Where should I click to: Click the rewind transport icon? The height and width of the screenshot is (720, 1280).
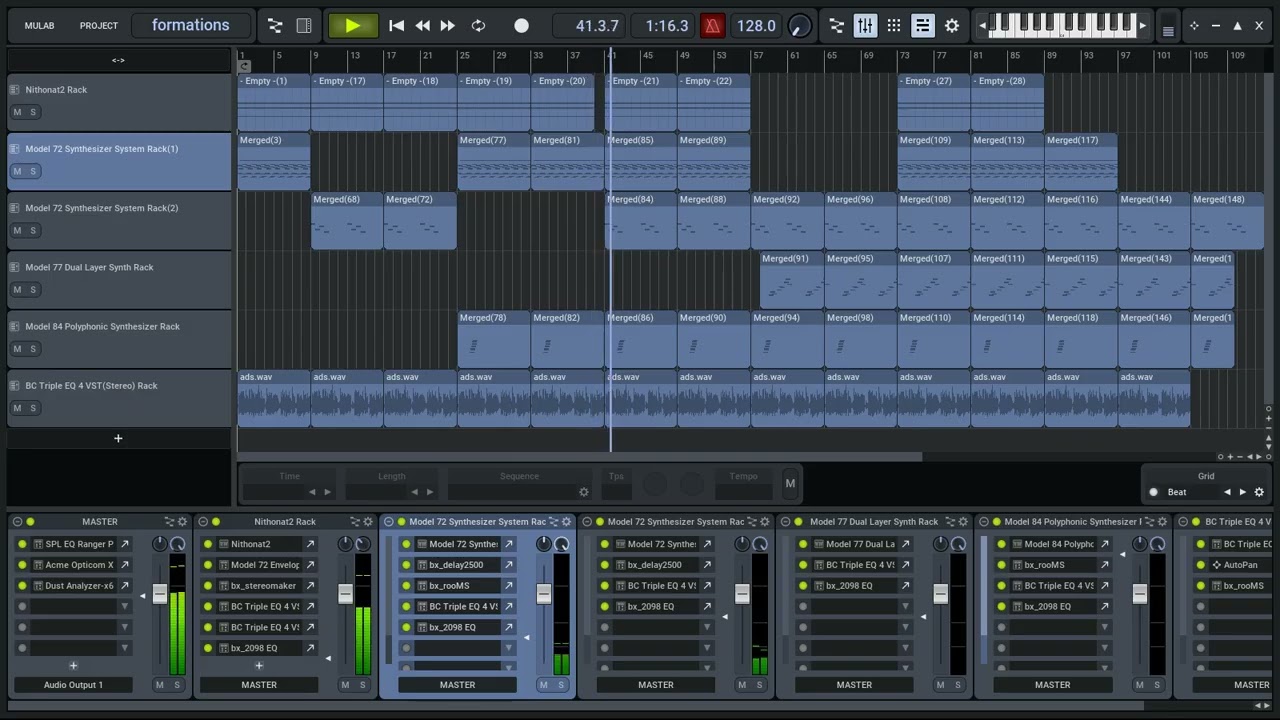(422, 26)
